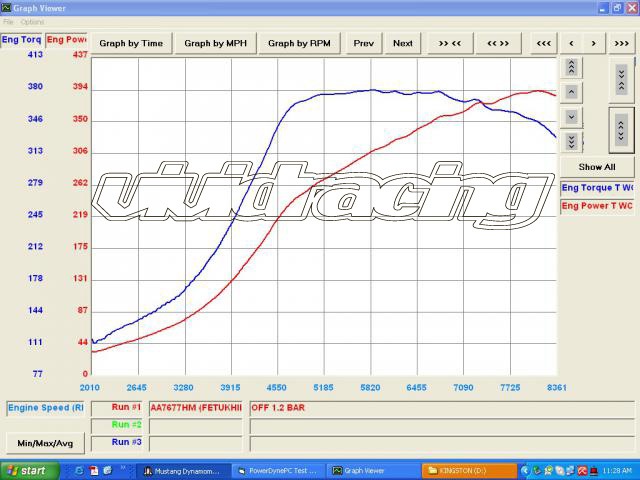This screenshot has height=480, width=640.
Task: Click the Show All button
Action: click(597, 167)
